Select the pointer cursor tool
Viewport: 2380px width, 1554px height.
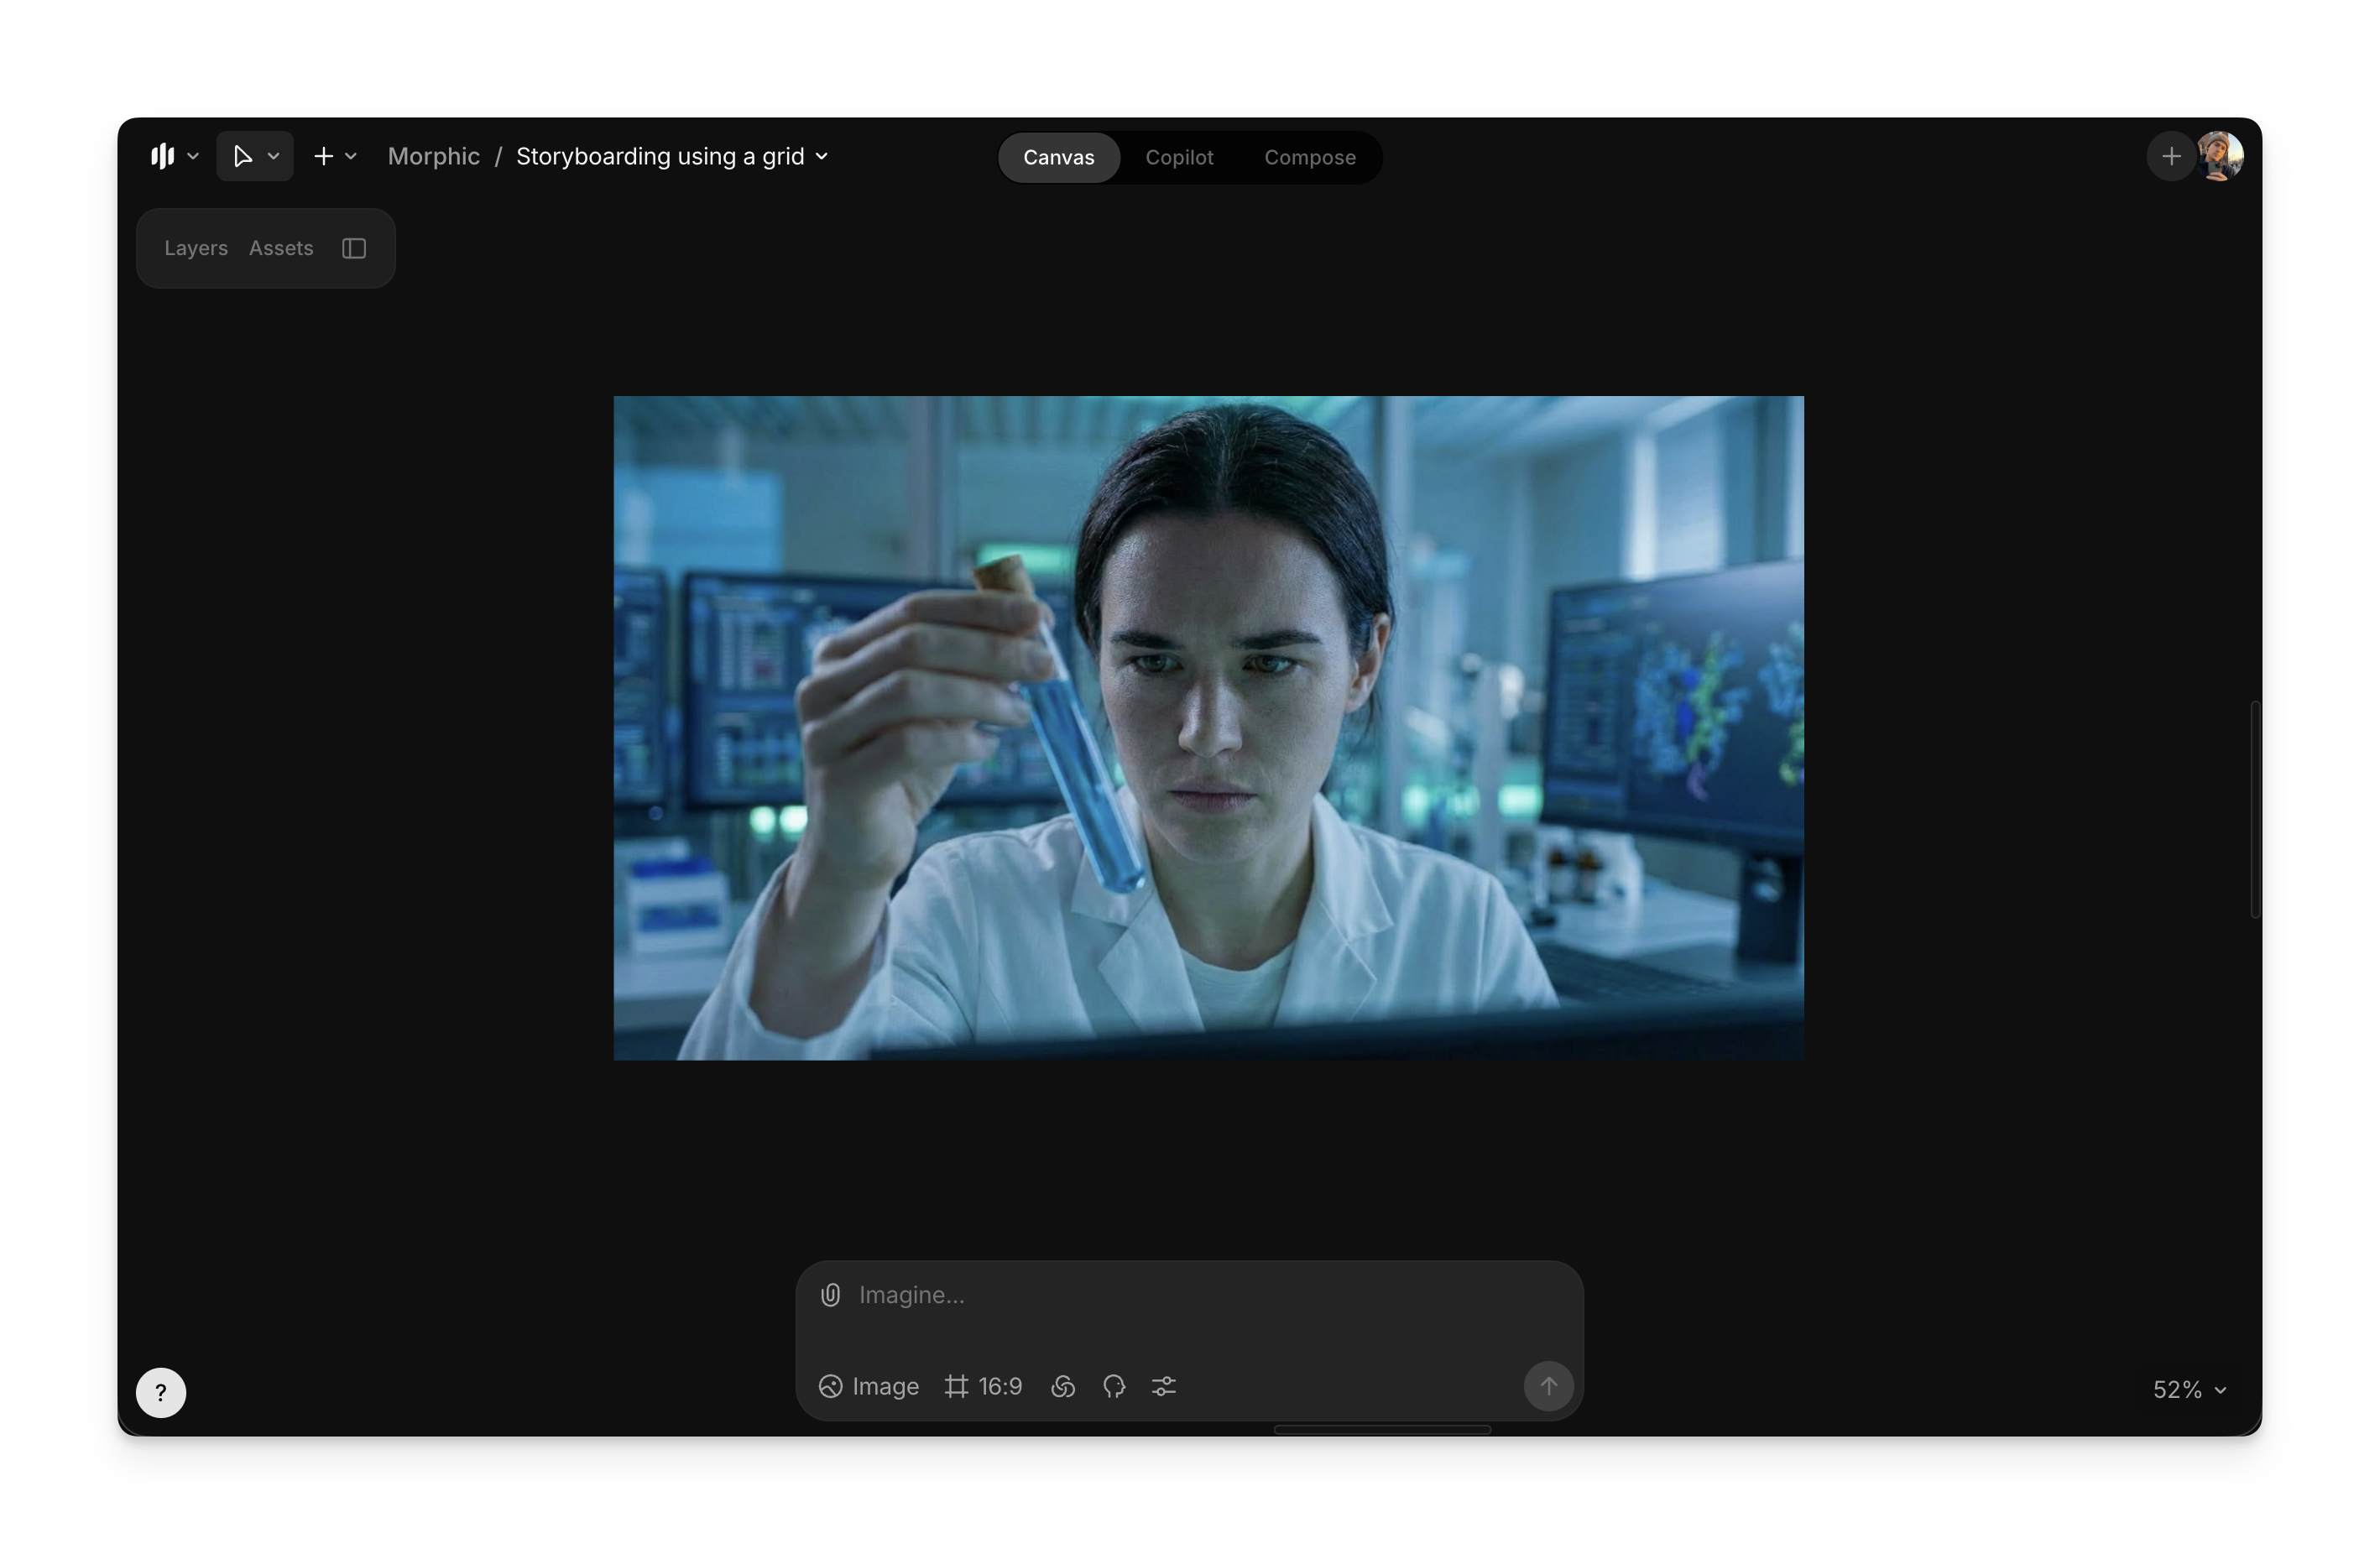[242, 156]
